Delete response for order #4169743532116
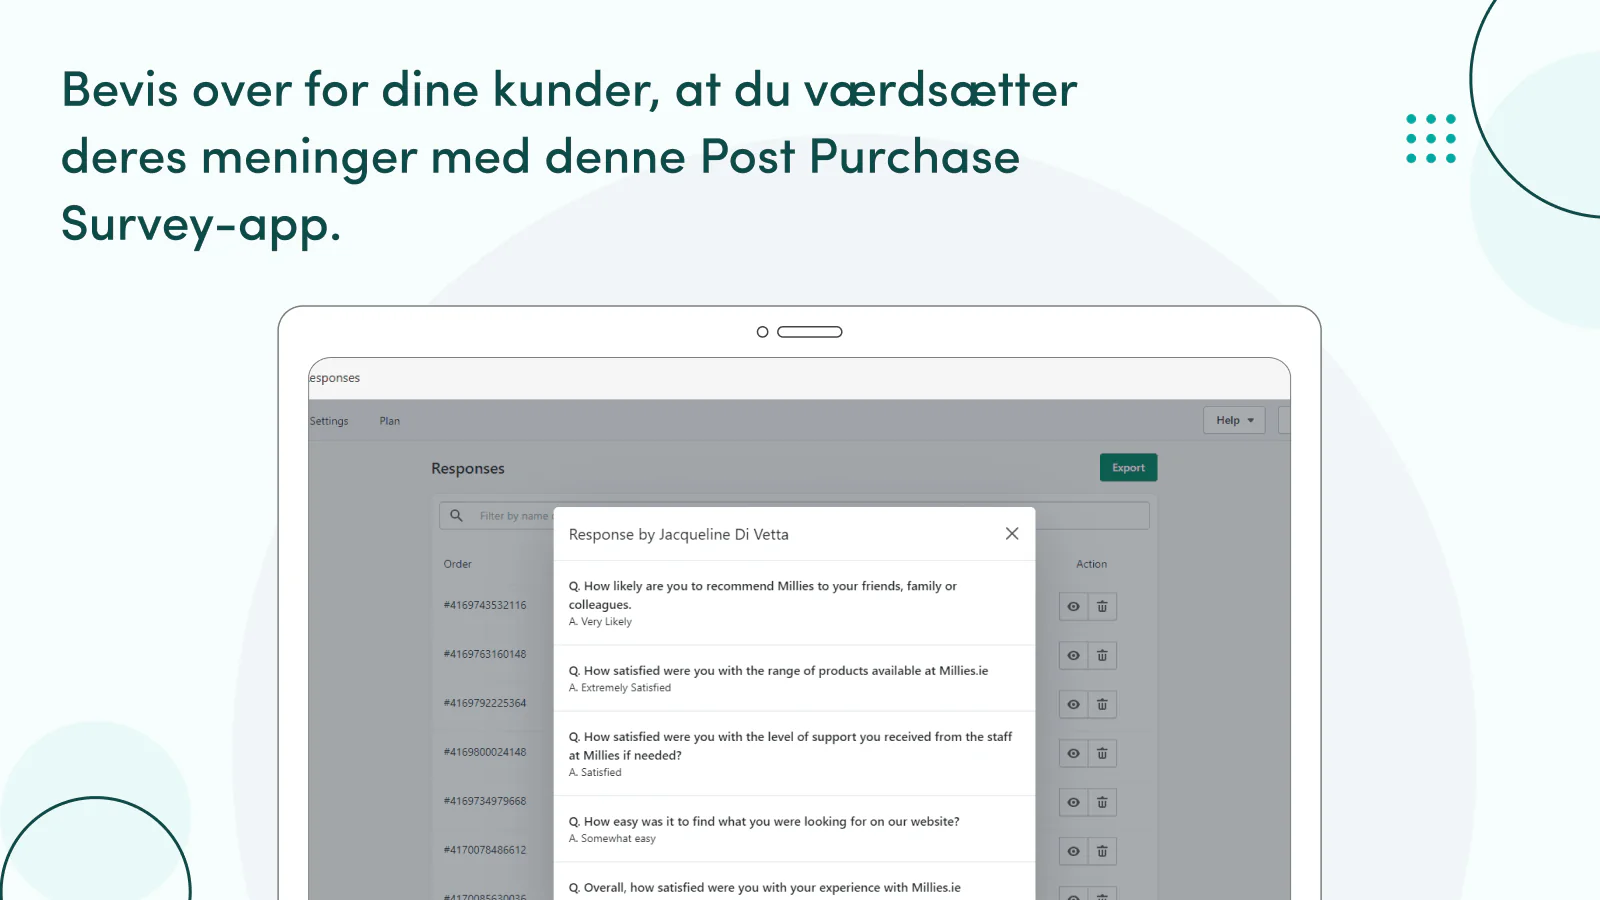Image resolution: width=1600 pixels, height=900 pixels. (x=1102, y=607)
